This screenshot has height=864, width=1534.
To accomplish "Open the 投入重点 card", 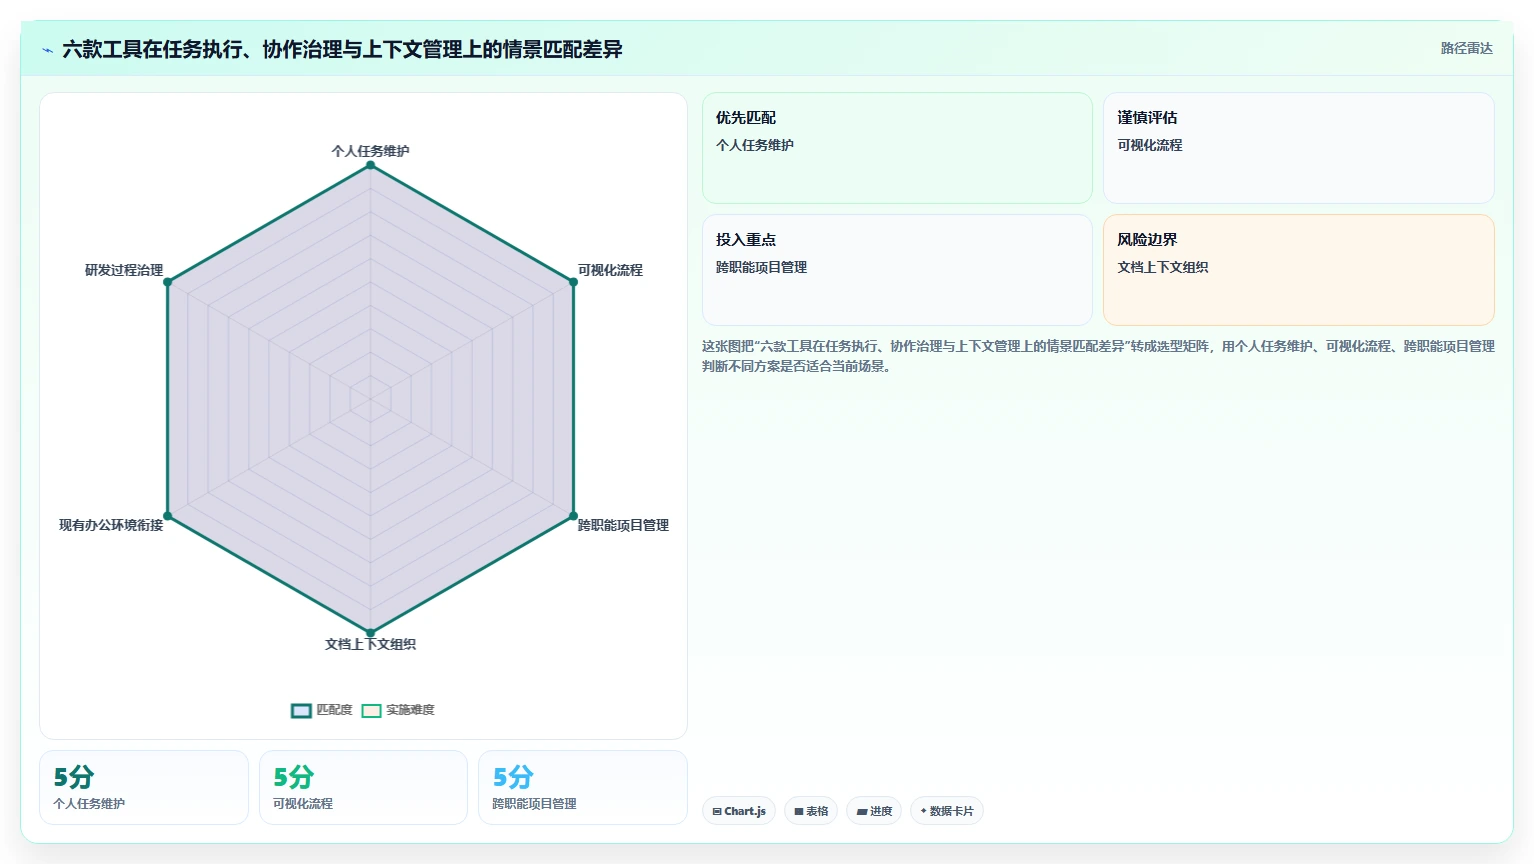I will click(897, 270).
